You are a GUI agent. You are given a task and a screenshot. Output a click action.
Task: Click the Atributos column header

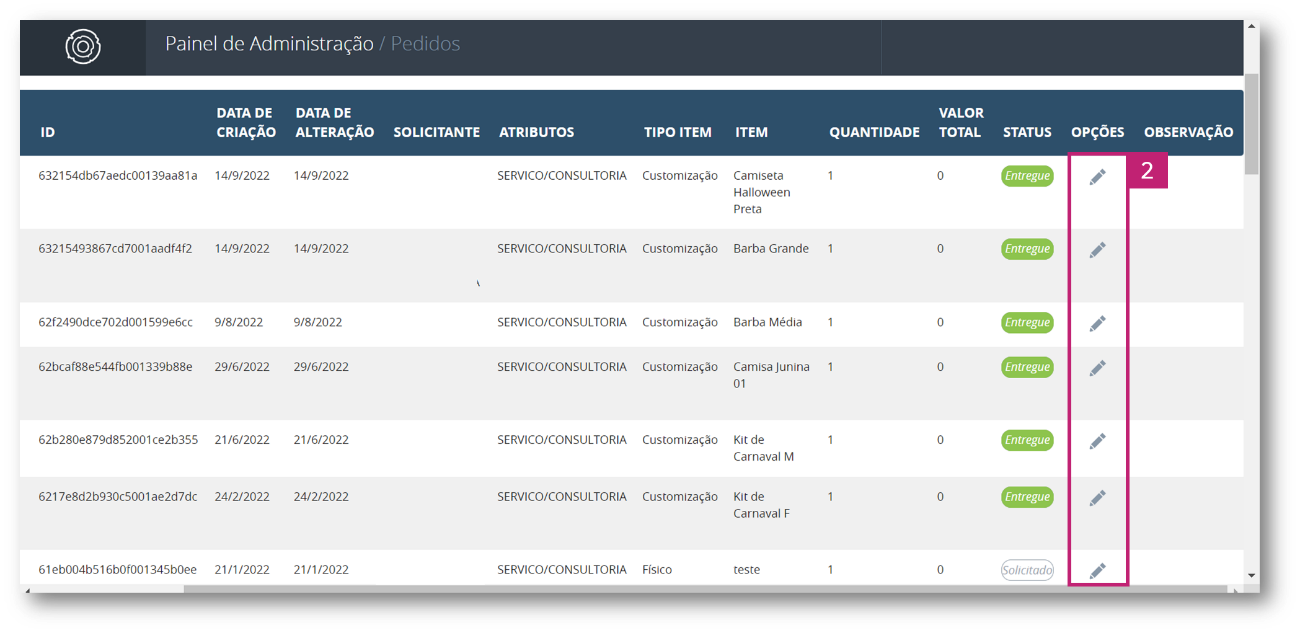536,132
